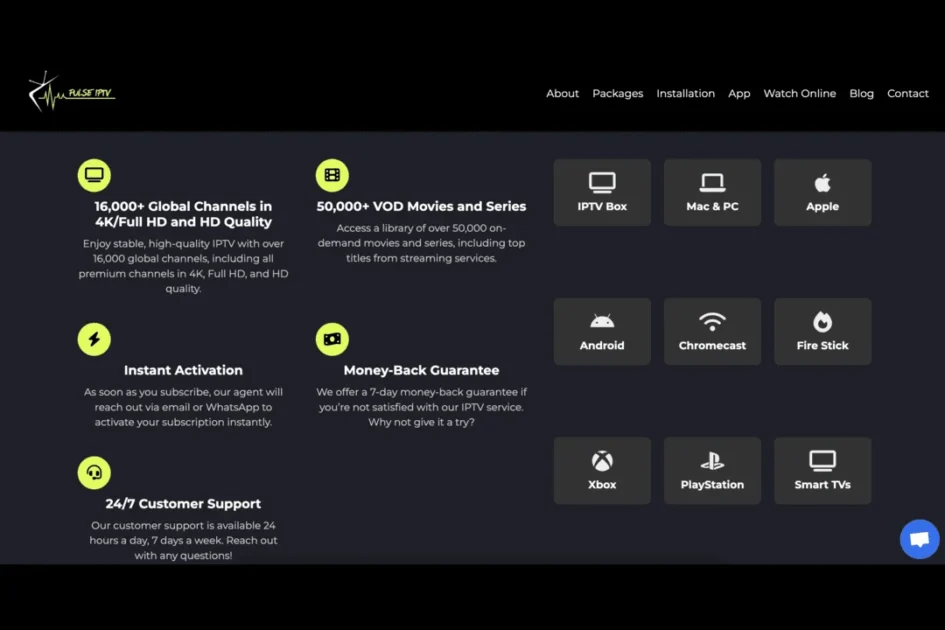
Task: Click the Instant Activation lightning icon
Action: coord(94,339)
